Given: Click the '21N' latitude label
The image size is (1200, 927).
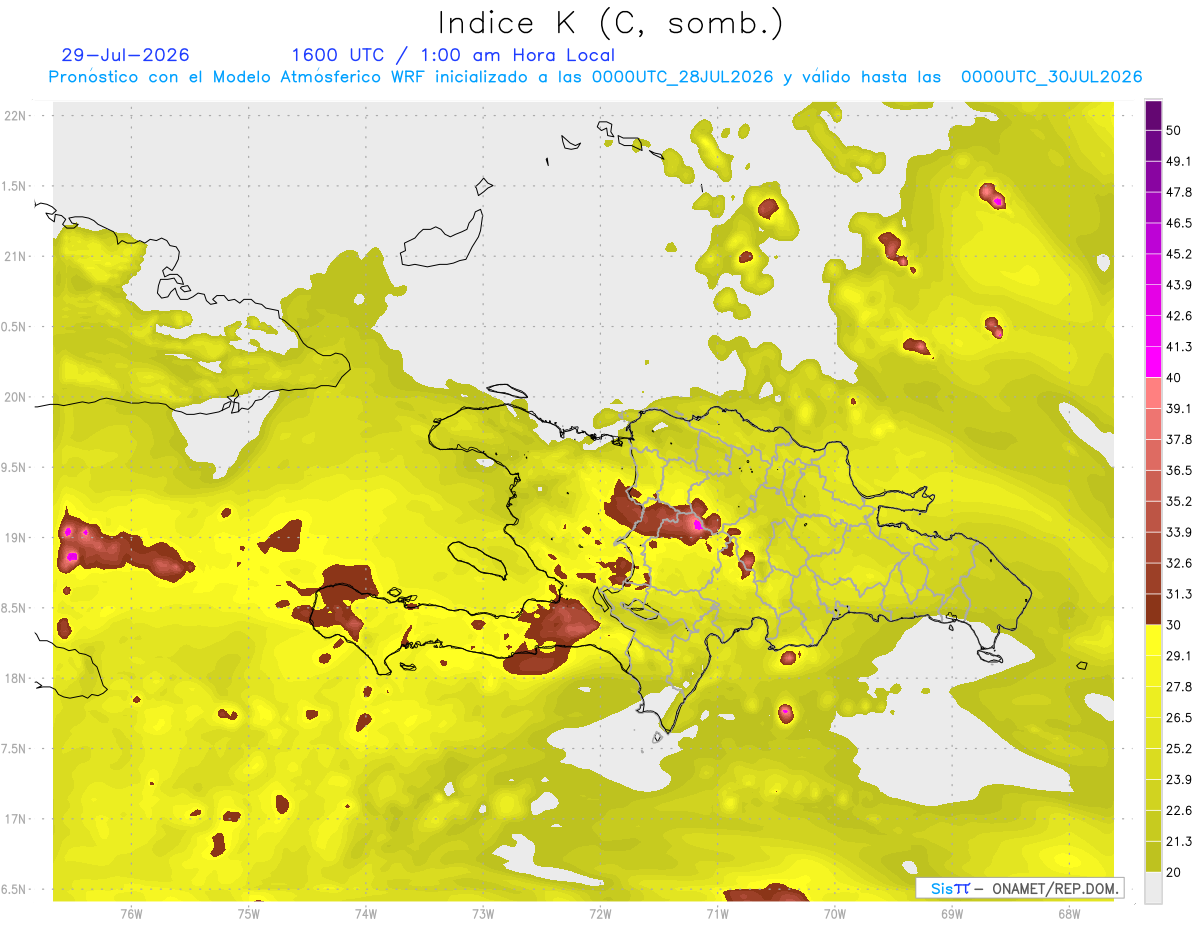Looking at the screenshot, I should 17,257.
